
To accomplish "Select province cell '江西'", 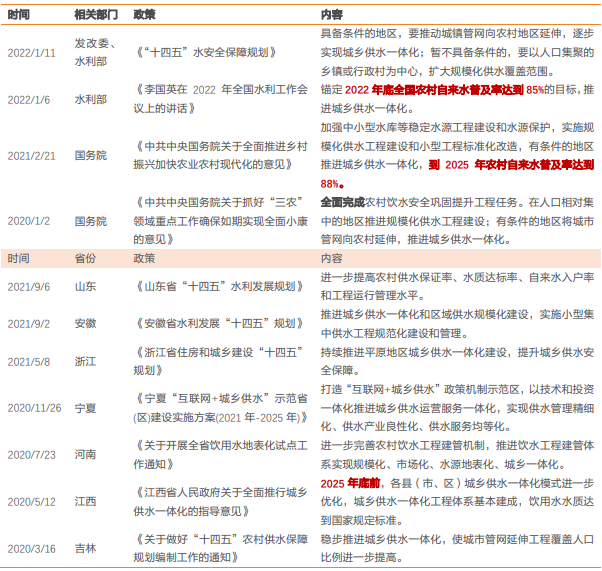I will pyautogui.click(x=85, y=501).
